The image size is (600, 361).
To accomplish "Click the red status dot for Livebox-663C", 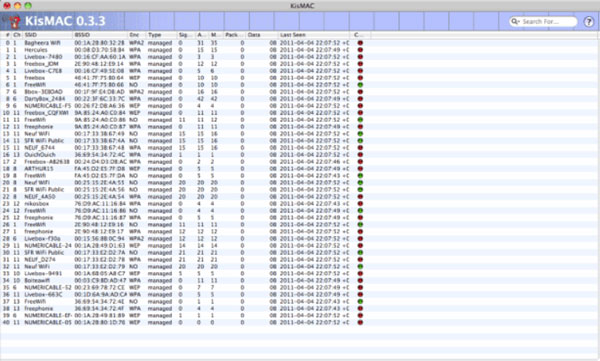I will [360, 294].
